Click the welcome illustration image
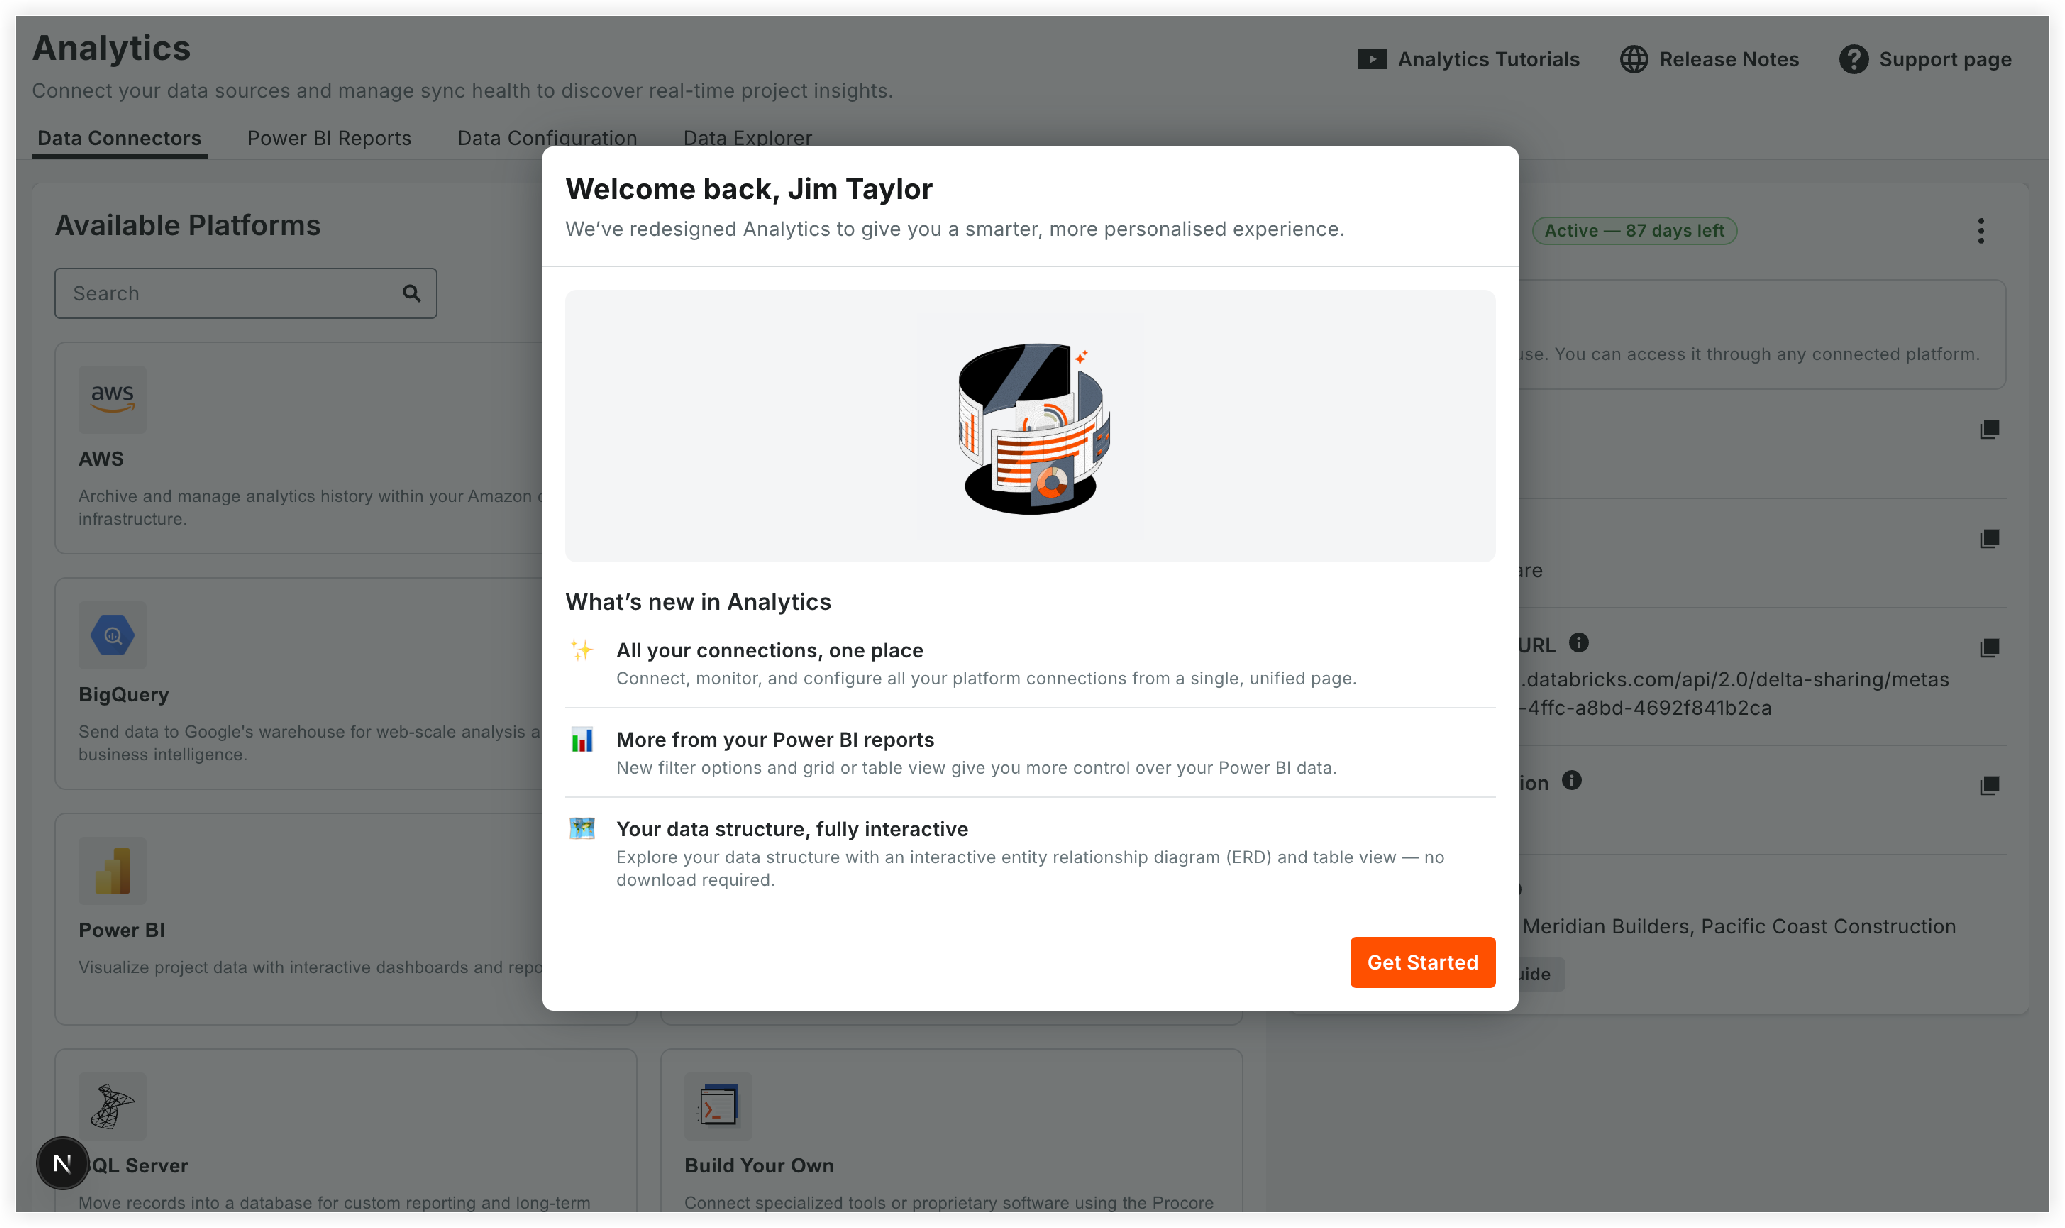 [1030, 427]
